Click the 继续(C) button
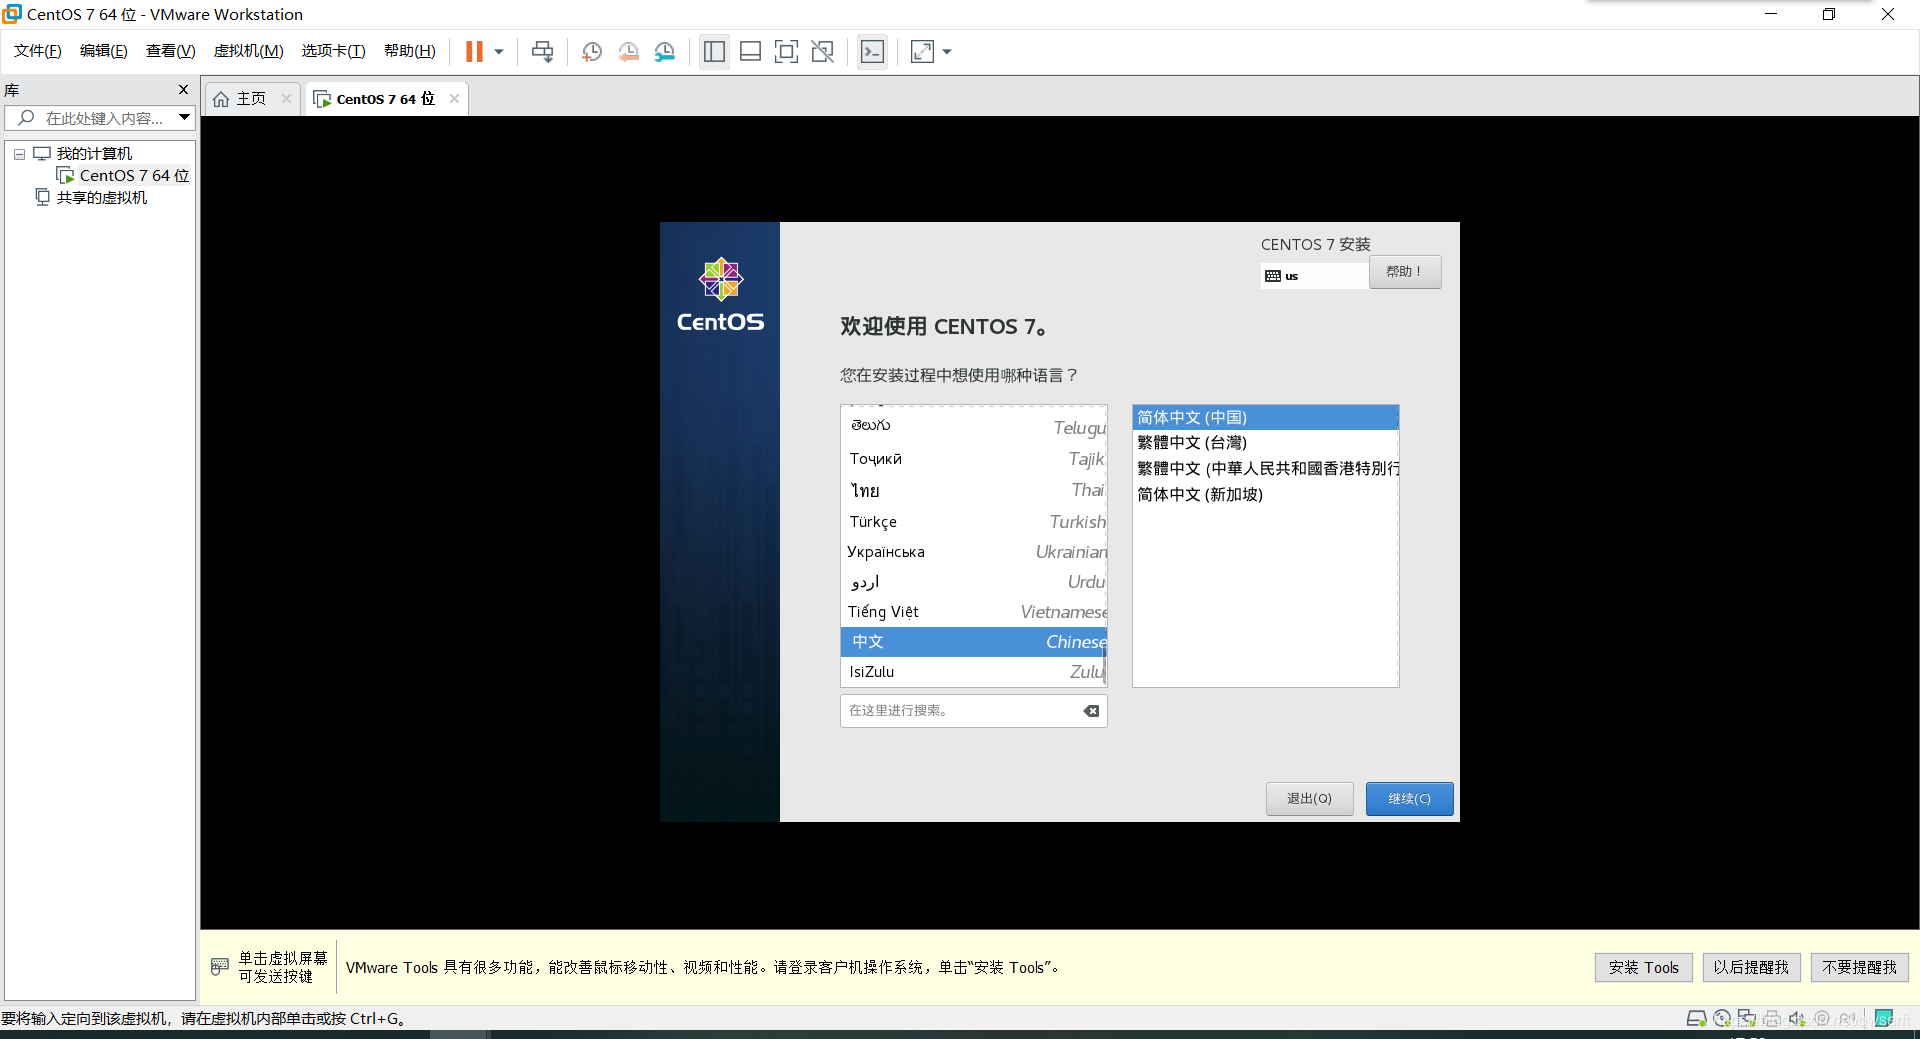Viewport: 1920px width, 1039px height. [1410, 799]
